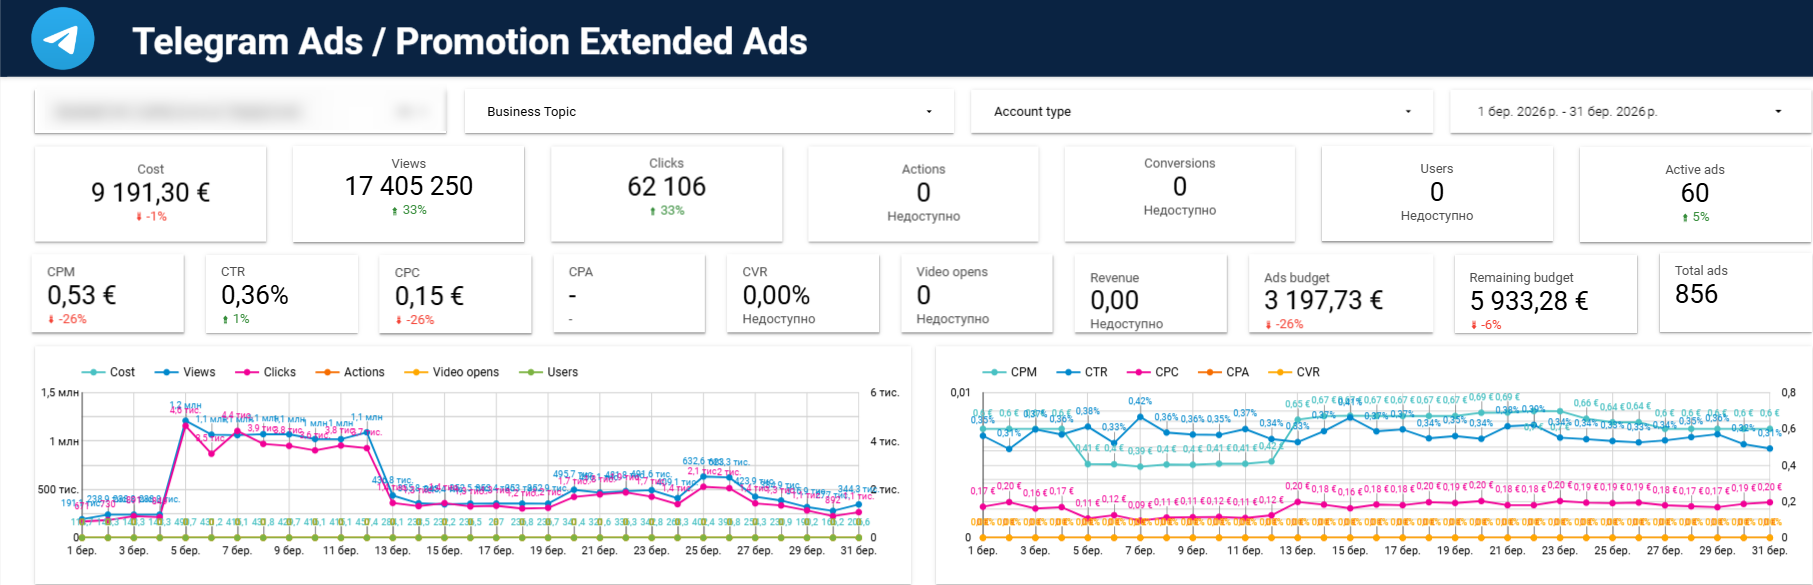Expand the Account type dropdown

coord(1201,112)
